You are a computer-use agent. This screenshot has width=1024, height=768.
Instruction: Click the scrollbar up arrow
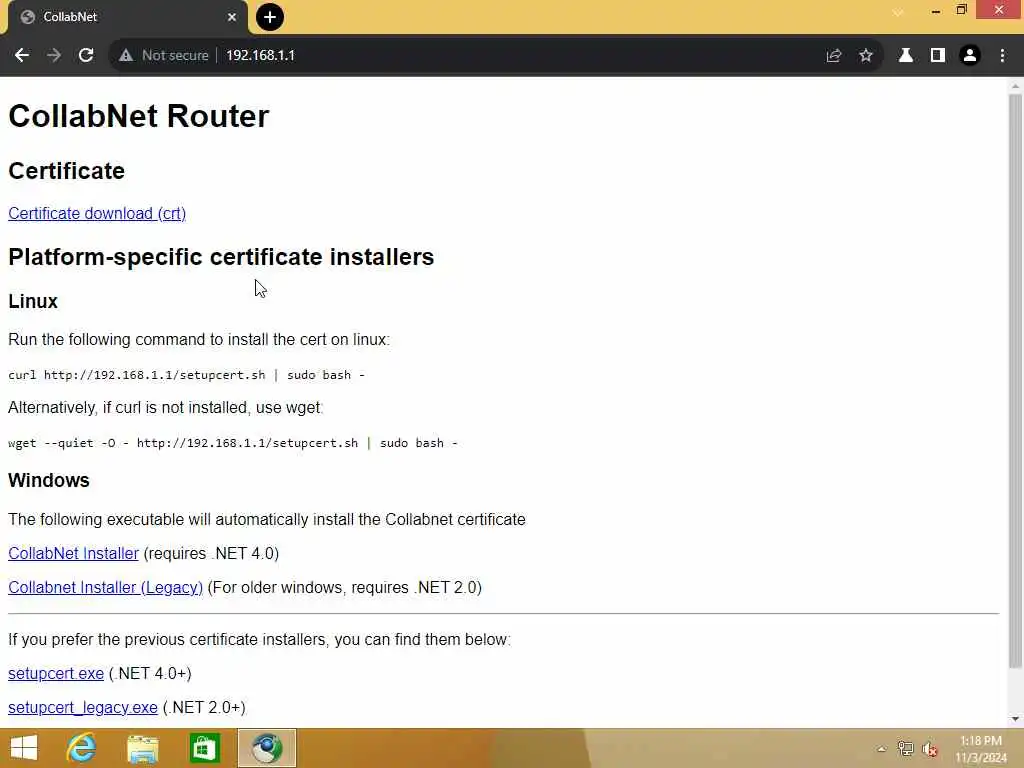(1015, 86)
